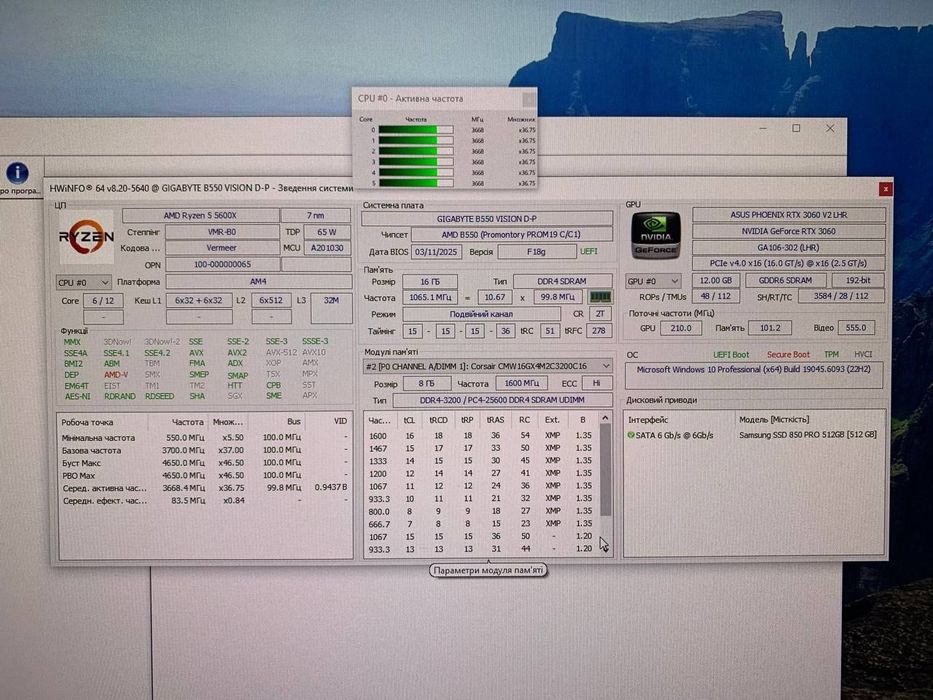Maximize the background window
933x700 pixels.
pyautogui.click(x=796, y=128)
